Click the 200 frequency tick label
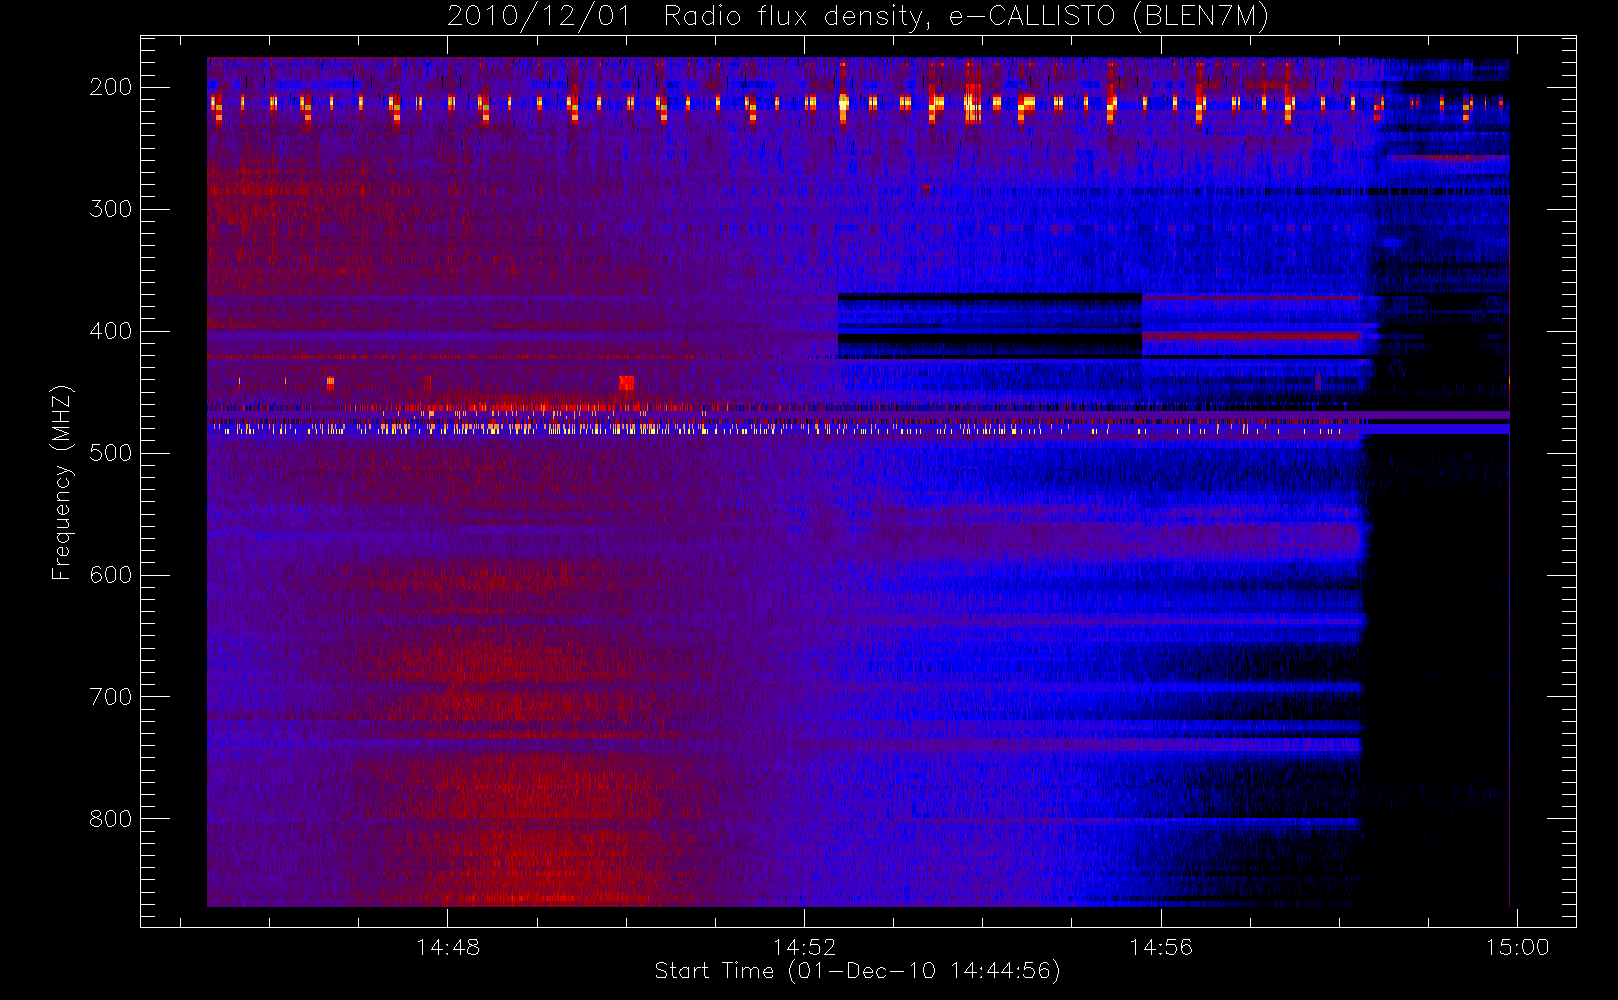 click(111, 87)
